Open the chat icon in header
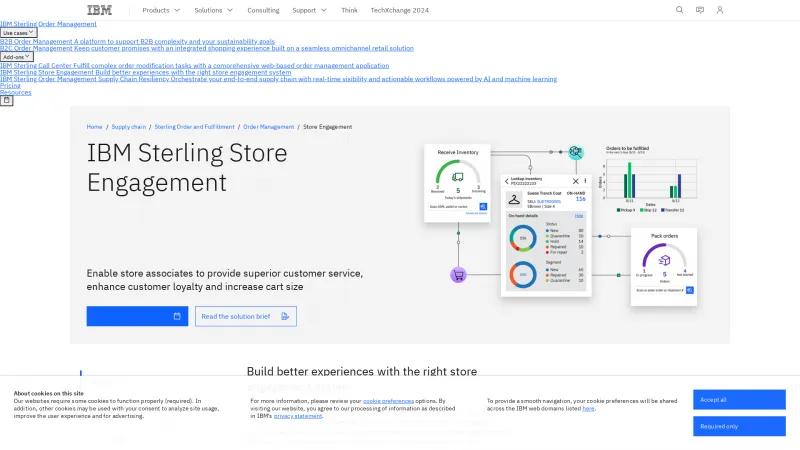The height and width of the screenshot is (450, 800). pyautogui.click(x=700, y=10)
